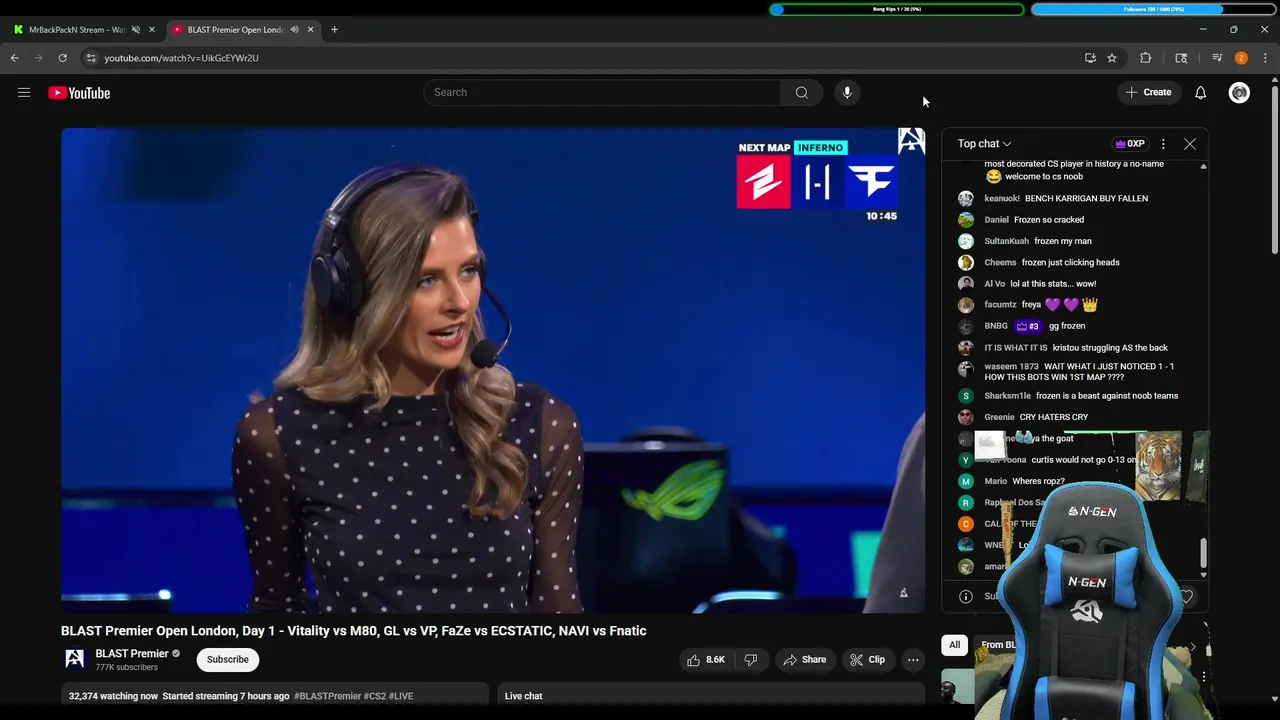Reload the page with the refresh icon

tap(62, 58)
